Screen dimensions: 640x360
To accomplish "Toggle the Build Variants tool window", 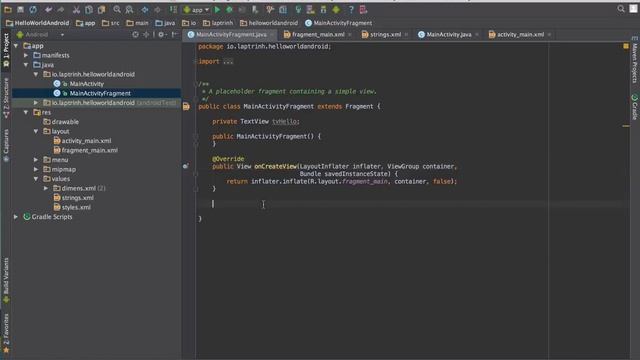I will tap(6, 281).
